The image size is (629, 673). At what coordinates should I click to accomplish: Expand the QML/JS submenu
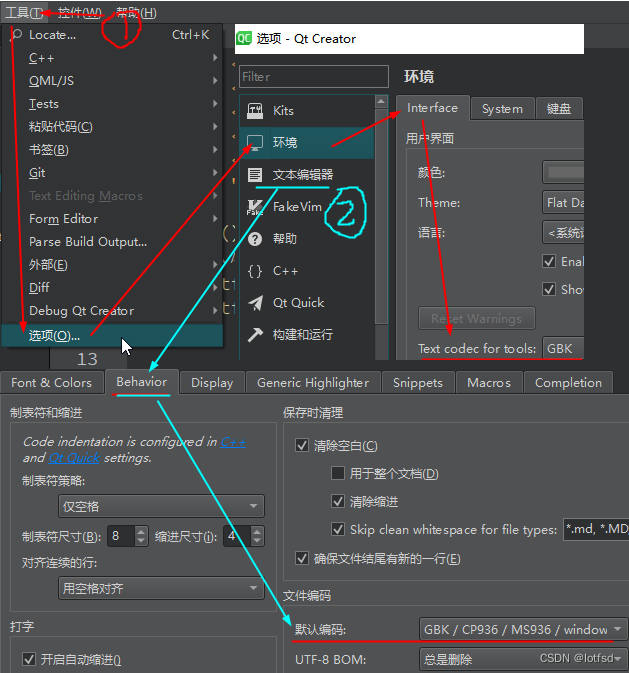[112, 81]
